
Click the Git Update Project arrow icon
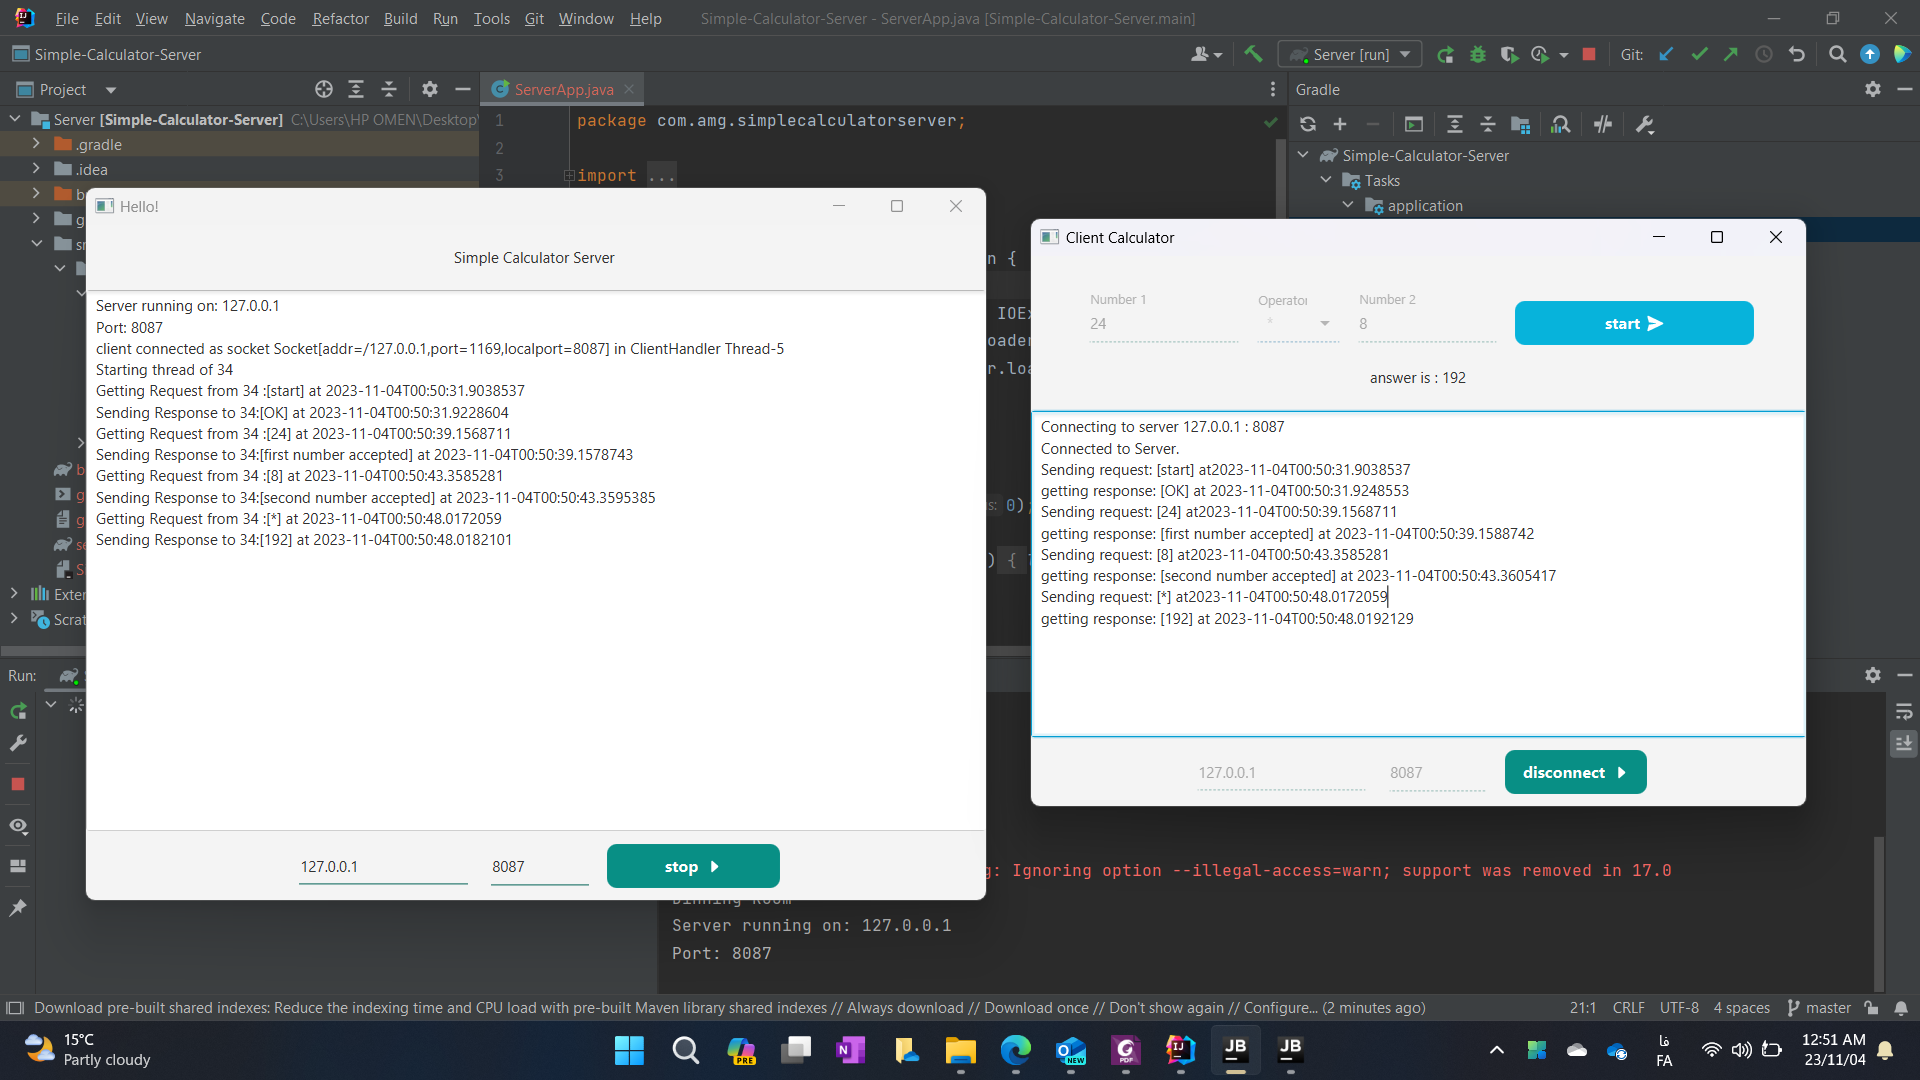point(1666,54)
